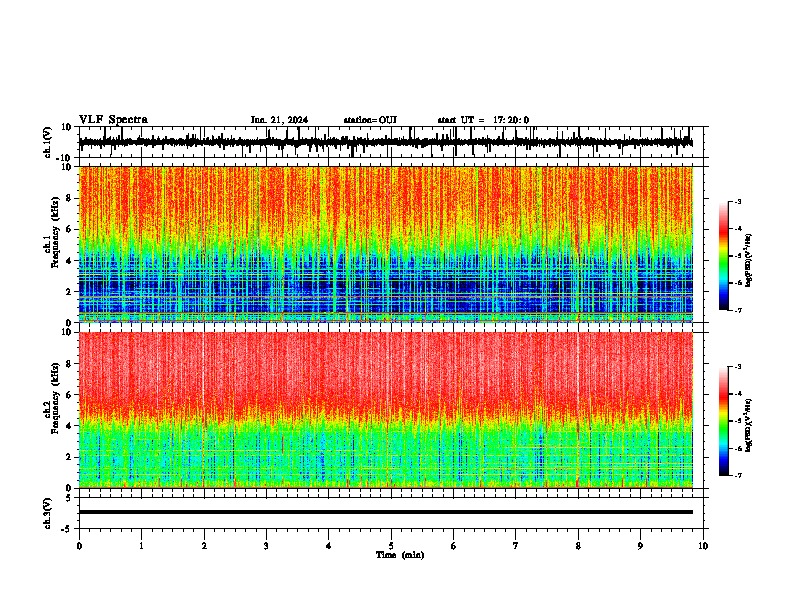The image size is (792, 612).
Task: Click the "start UT = 17:20: 0" text
Action: click(x=483, y=120)
